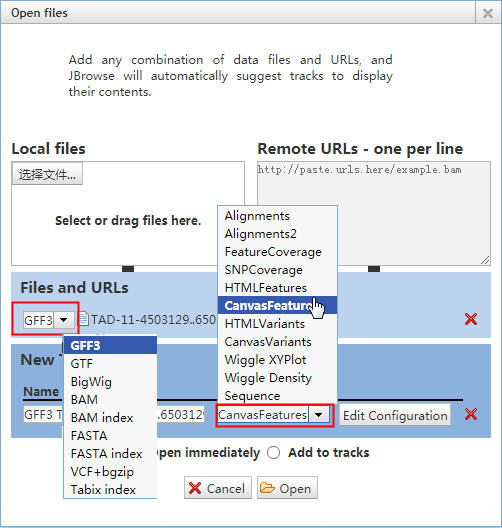This screenshot has width=502, height=528.
Task: Remove the TAD-11 file with the red X
Action: [x=471, y=319]
